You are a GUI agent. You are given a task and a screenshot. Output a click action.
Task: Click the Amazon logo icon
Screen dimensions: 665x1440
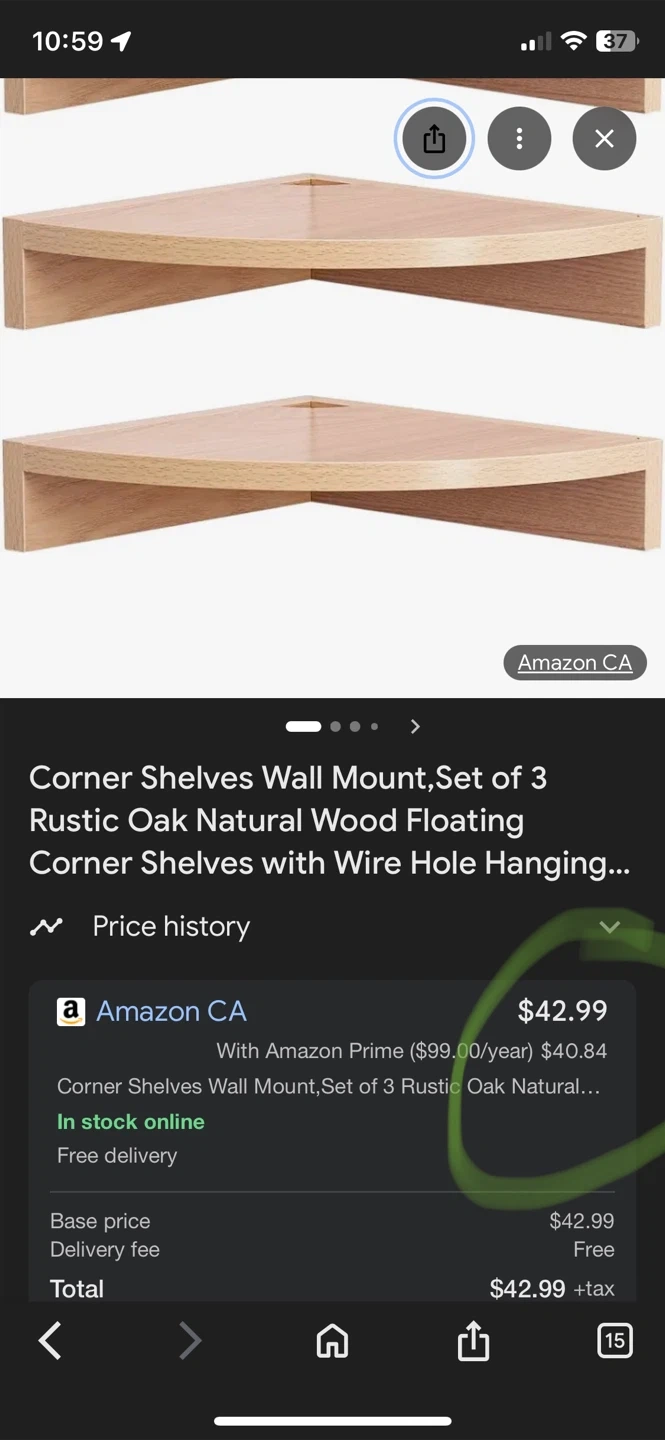pos(71,1012)
